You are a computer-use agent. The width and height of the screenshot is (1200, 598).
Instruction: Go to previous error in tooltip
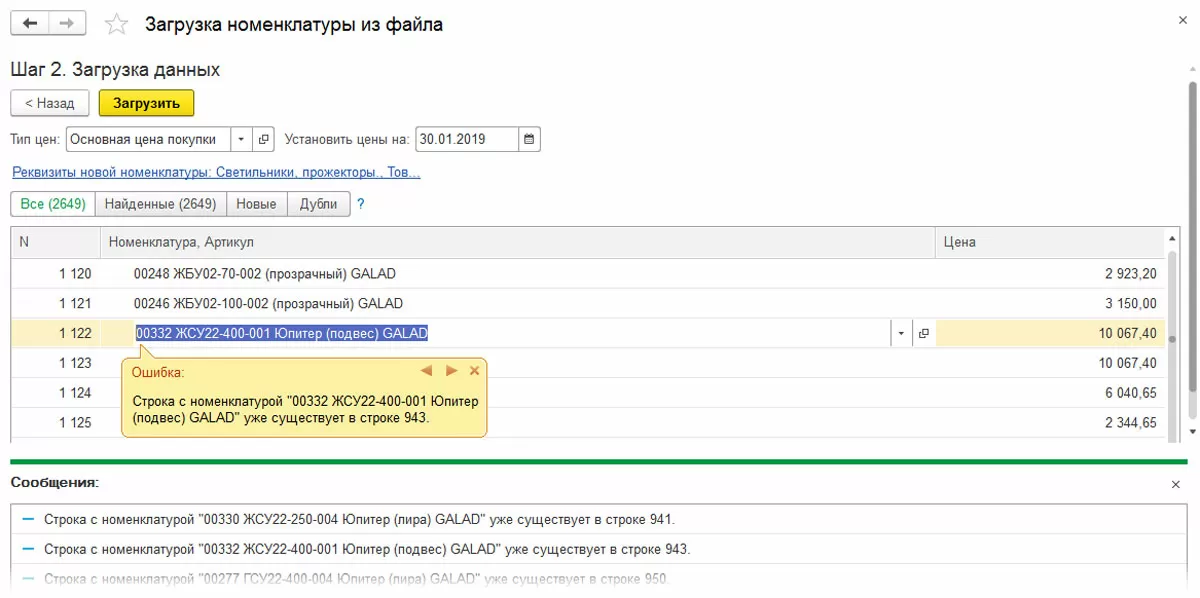(x=426, y=371)
